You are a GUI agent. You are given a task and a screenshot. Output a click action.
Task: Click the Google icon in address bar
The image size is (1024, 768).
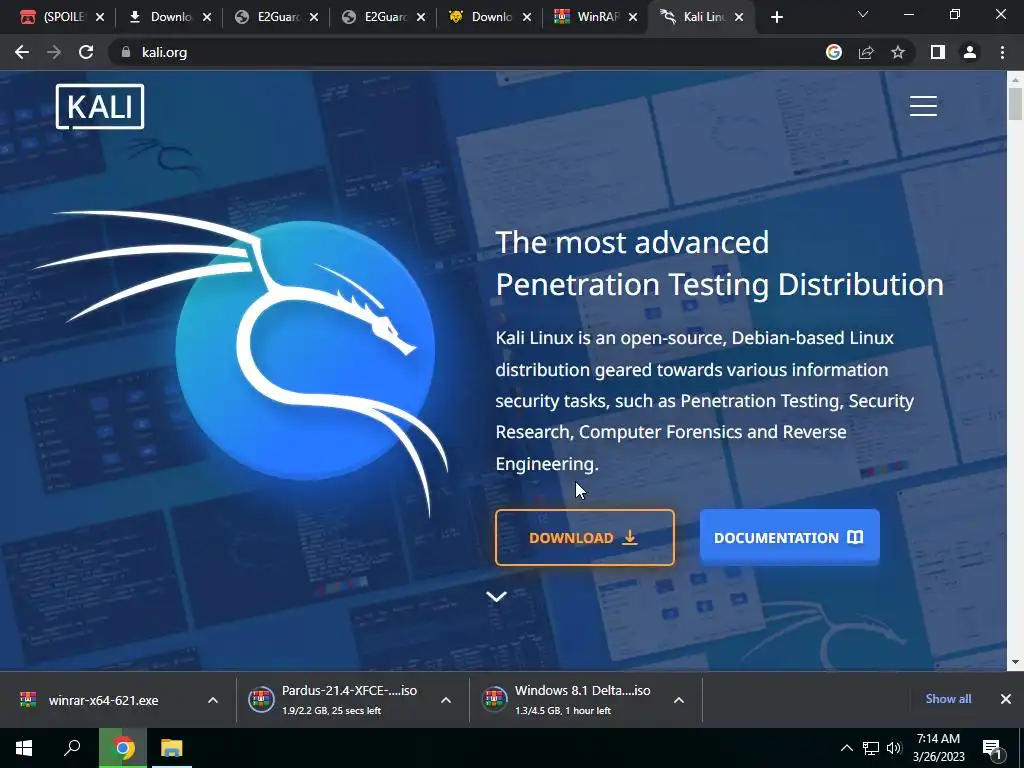(x=833, y=52)
